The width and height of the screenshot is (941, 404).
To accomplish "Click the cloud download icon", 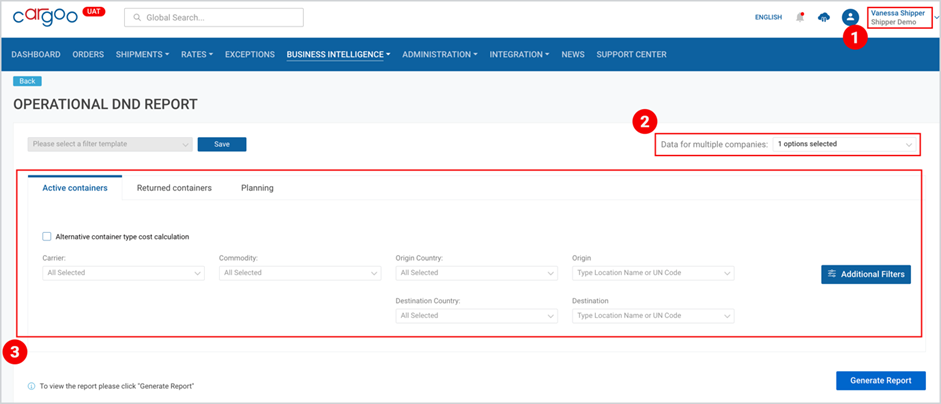I will pos(824,17).
